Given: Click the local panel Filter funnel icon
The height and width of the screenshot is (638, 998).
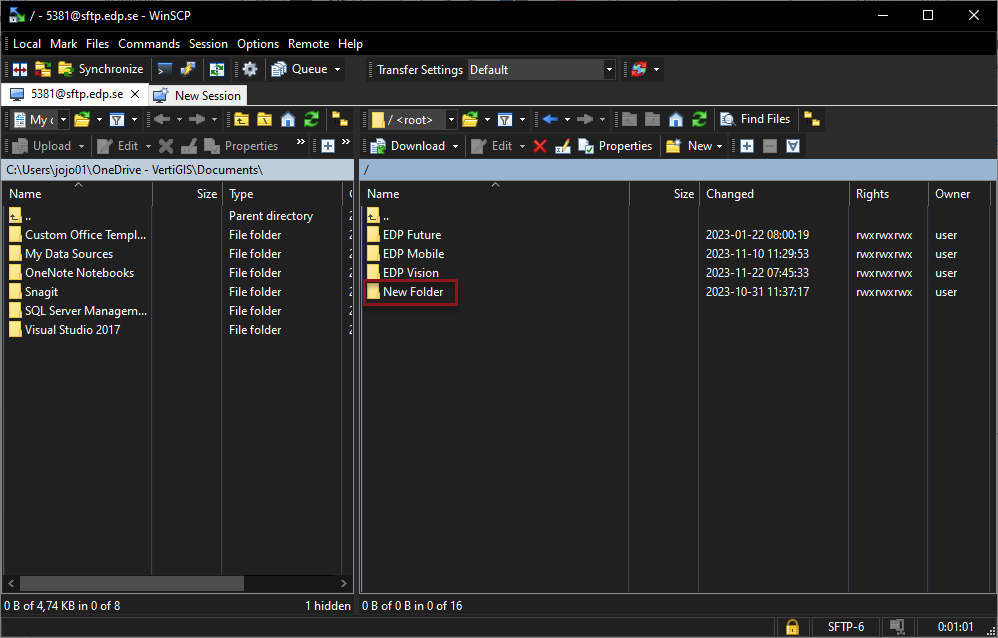Looking at the screenshot, I should point(116,120).
